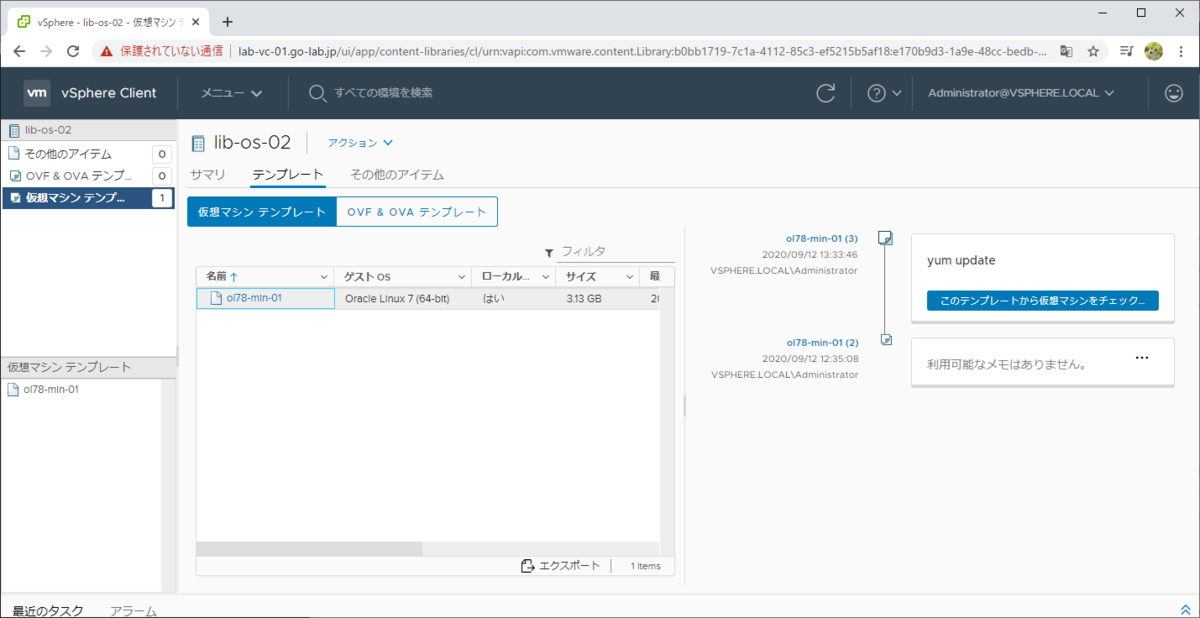Open ol78-min-01 link in table

[x=254, y=298]
